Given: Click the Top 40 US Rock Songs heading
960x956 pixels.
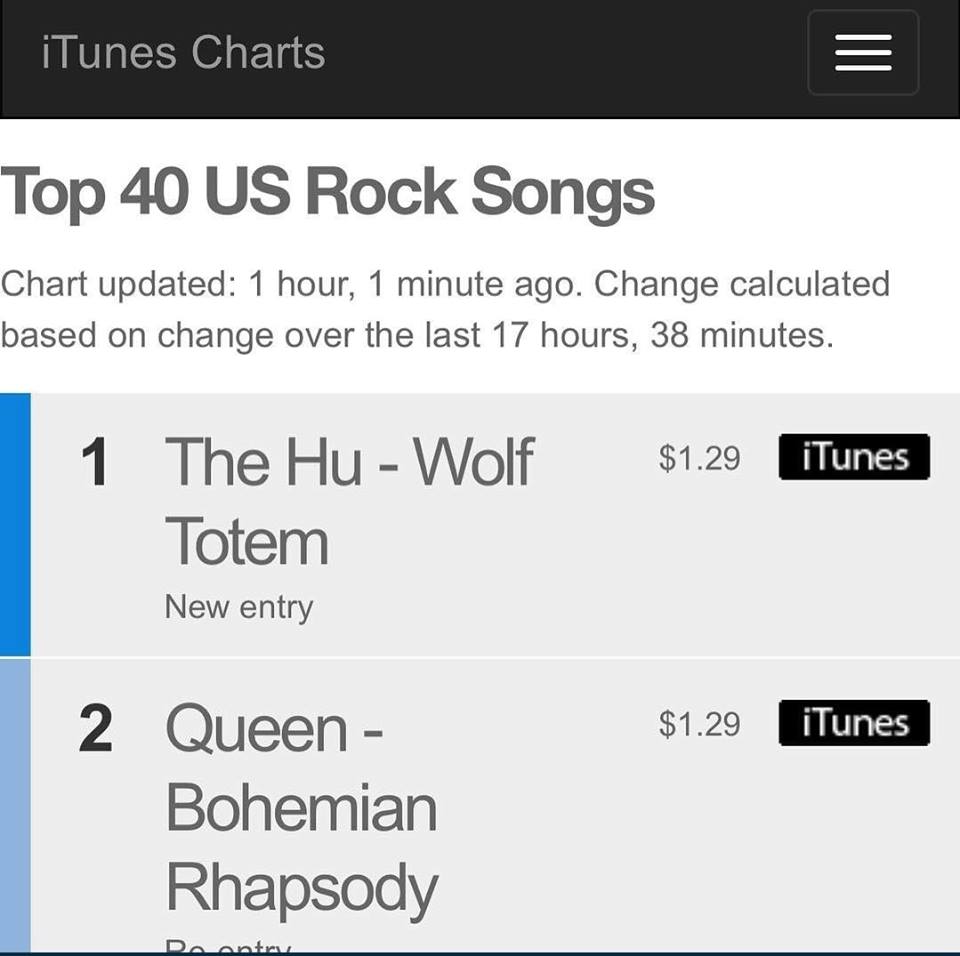Looking at the screenshot, I should tap(327, 190).
